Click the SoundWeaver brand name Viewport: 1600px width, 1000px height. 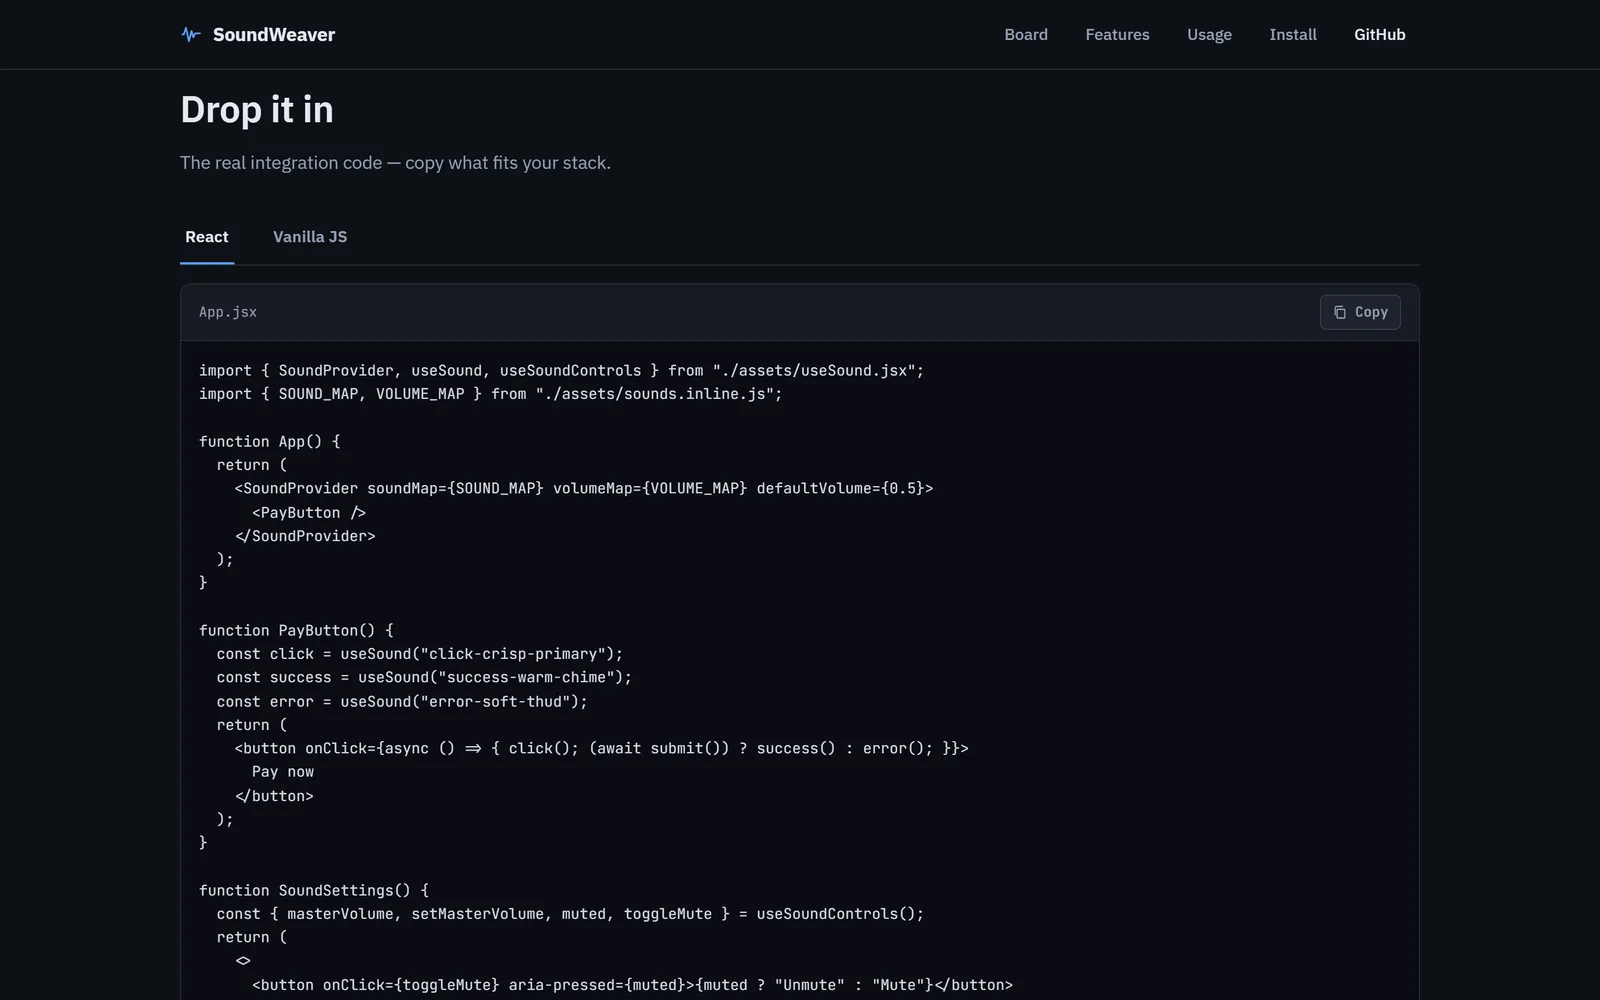tap(274, 35)
